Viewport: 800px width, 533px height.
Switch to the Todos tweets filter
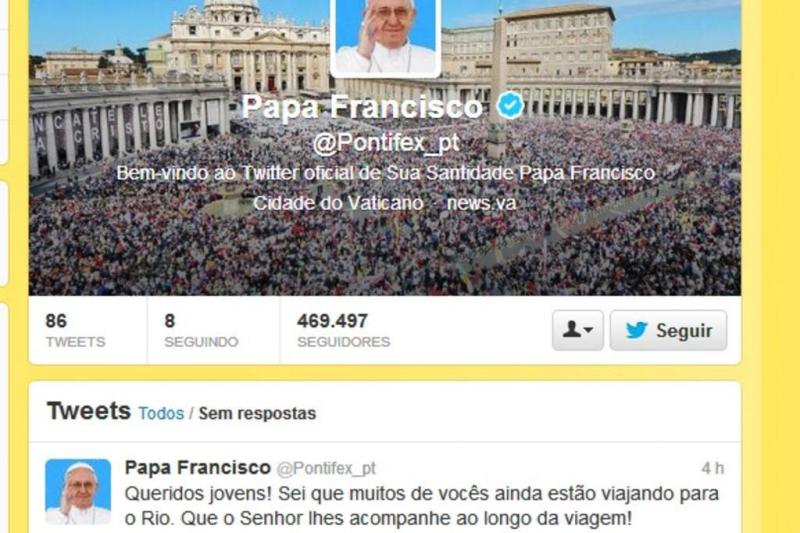pos(161,413)
